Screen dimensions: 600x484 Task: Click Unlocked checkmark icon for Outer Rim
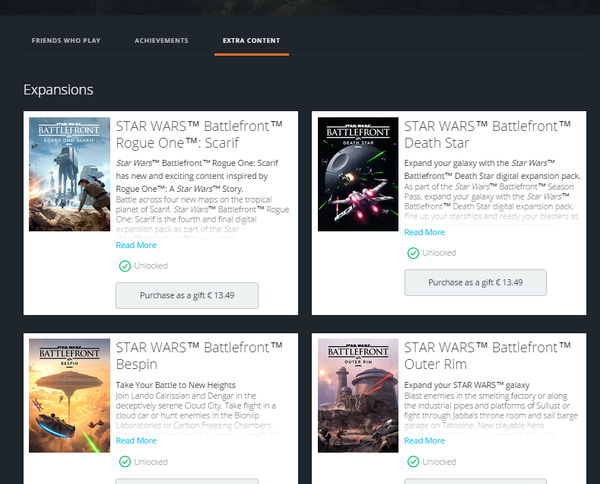point(413,462)
